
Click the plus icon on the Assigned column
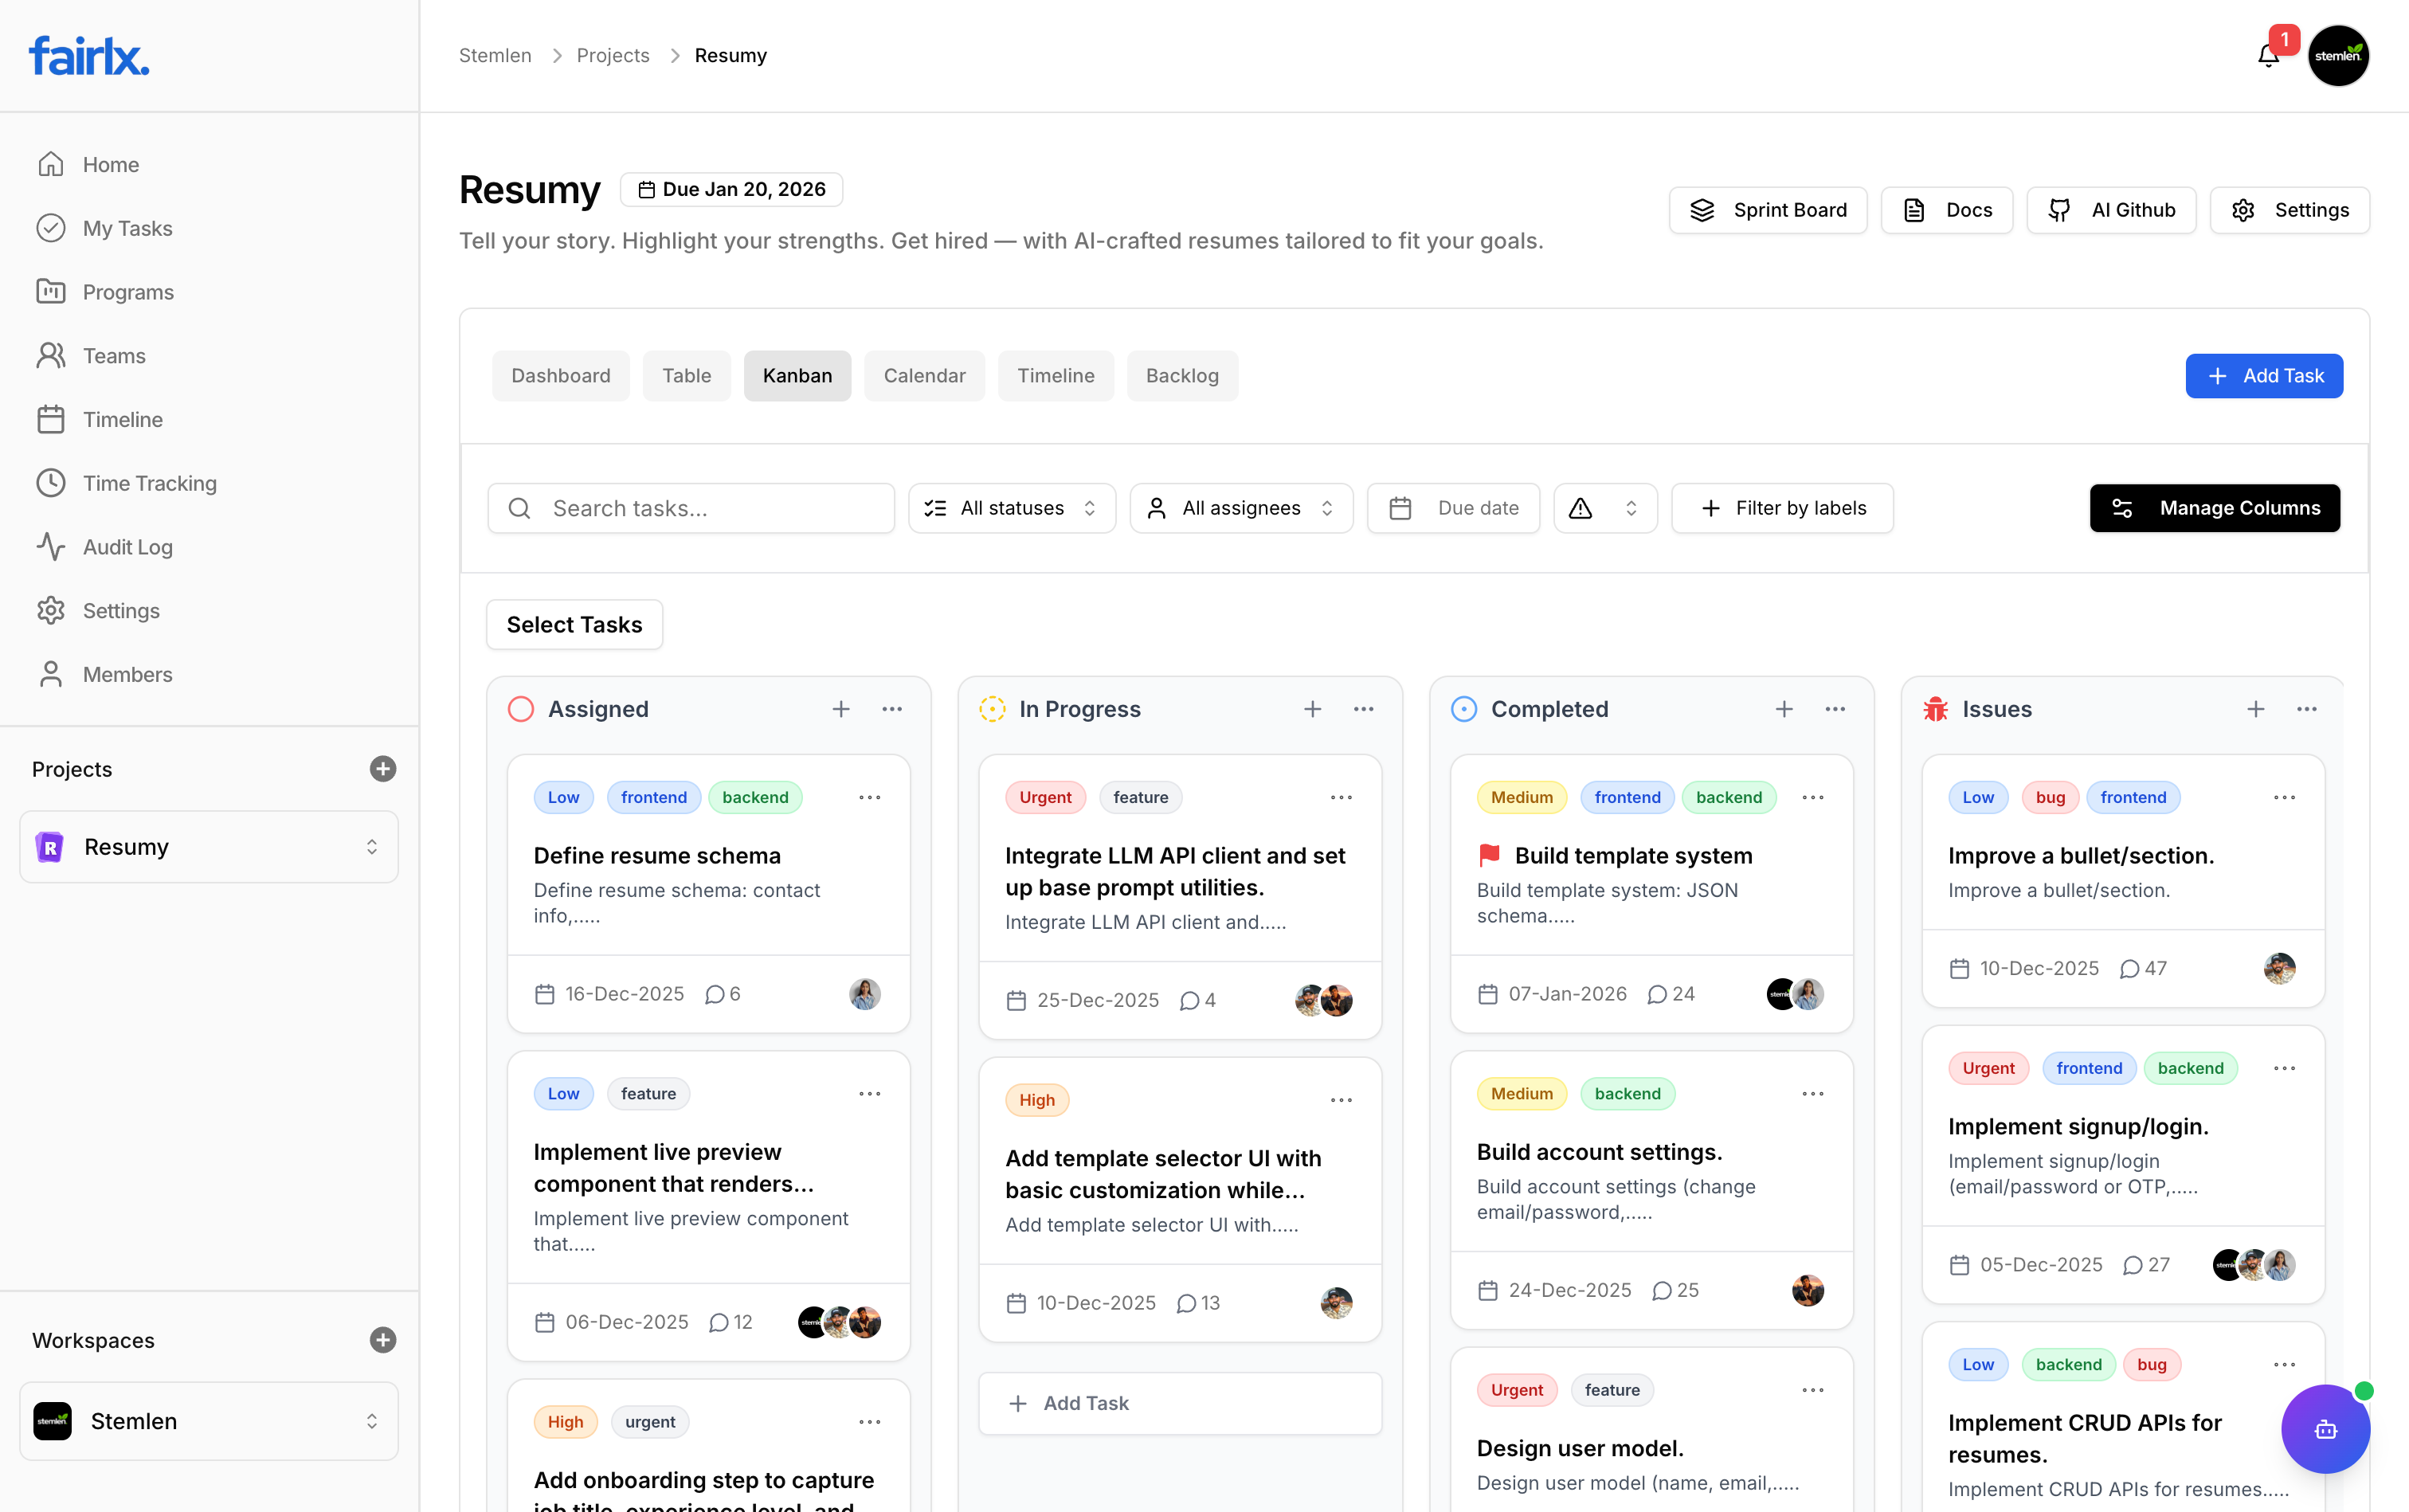pyautogui.click(x=841, y=709)
